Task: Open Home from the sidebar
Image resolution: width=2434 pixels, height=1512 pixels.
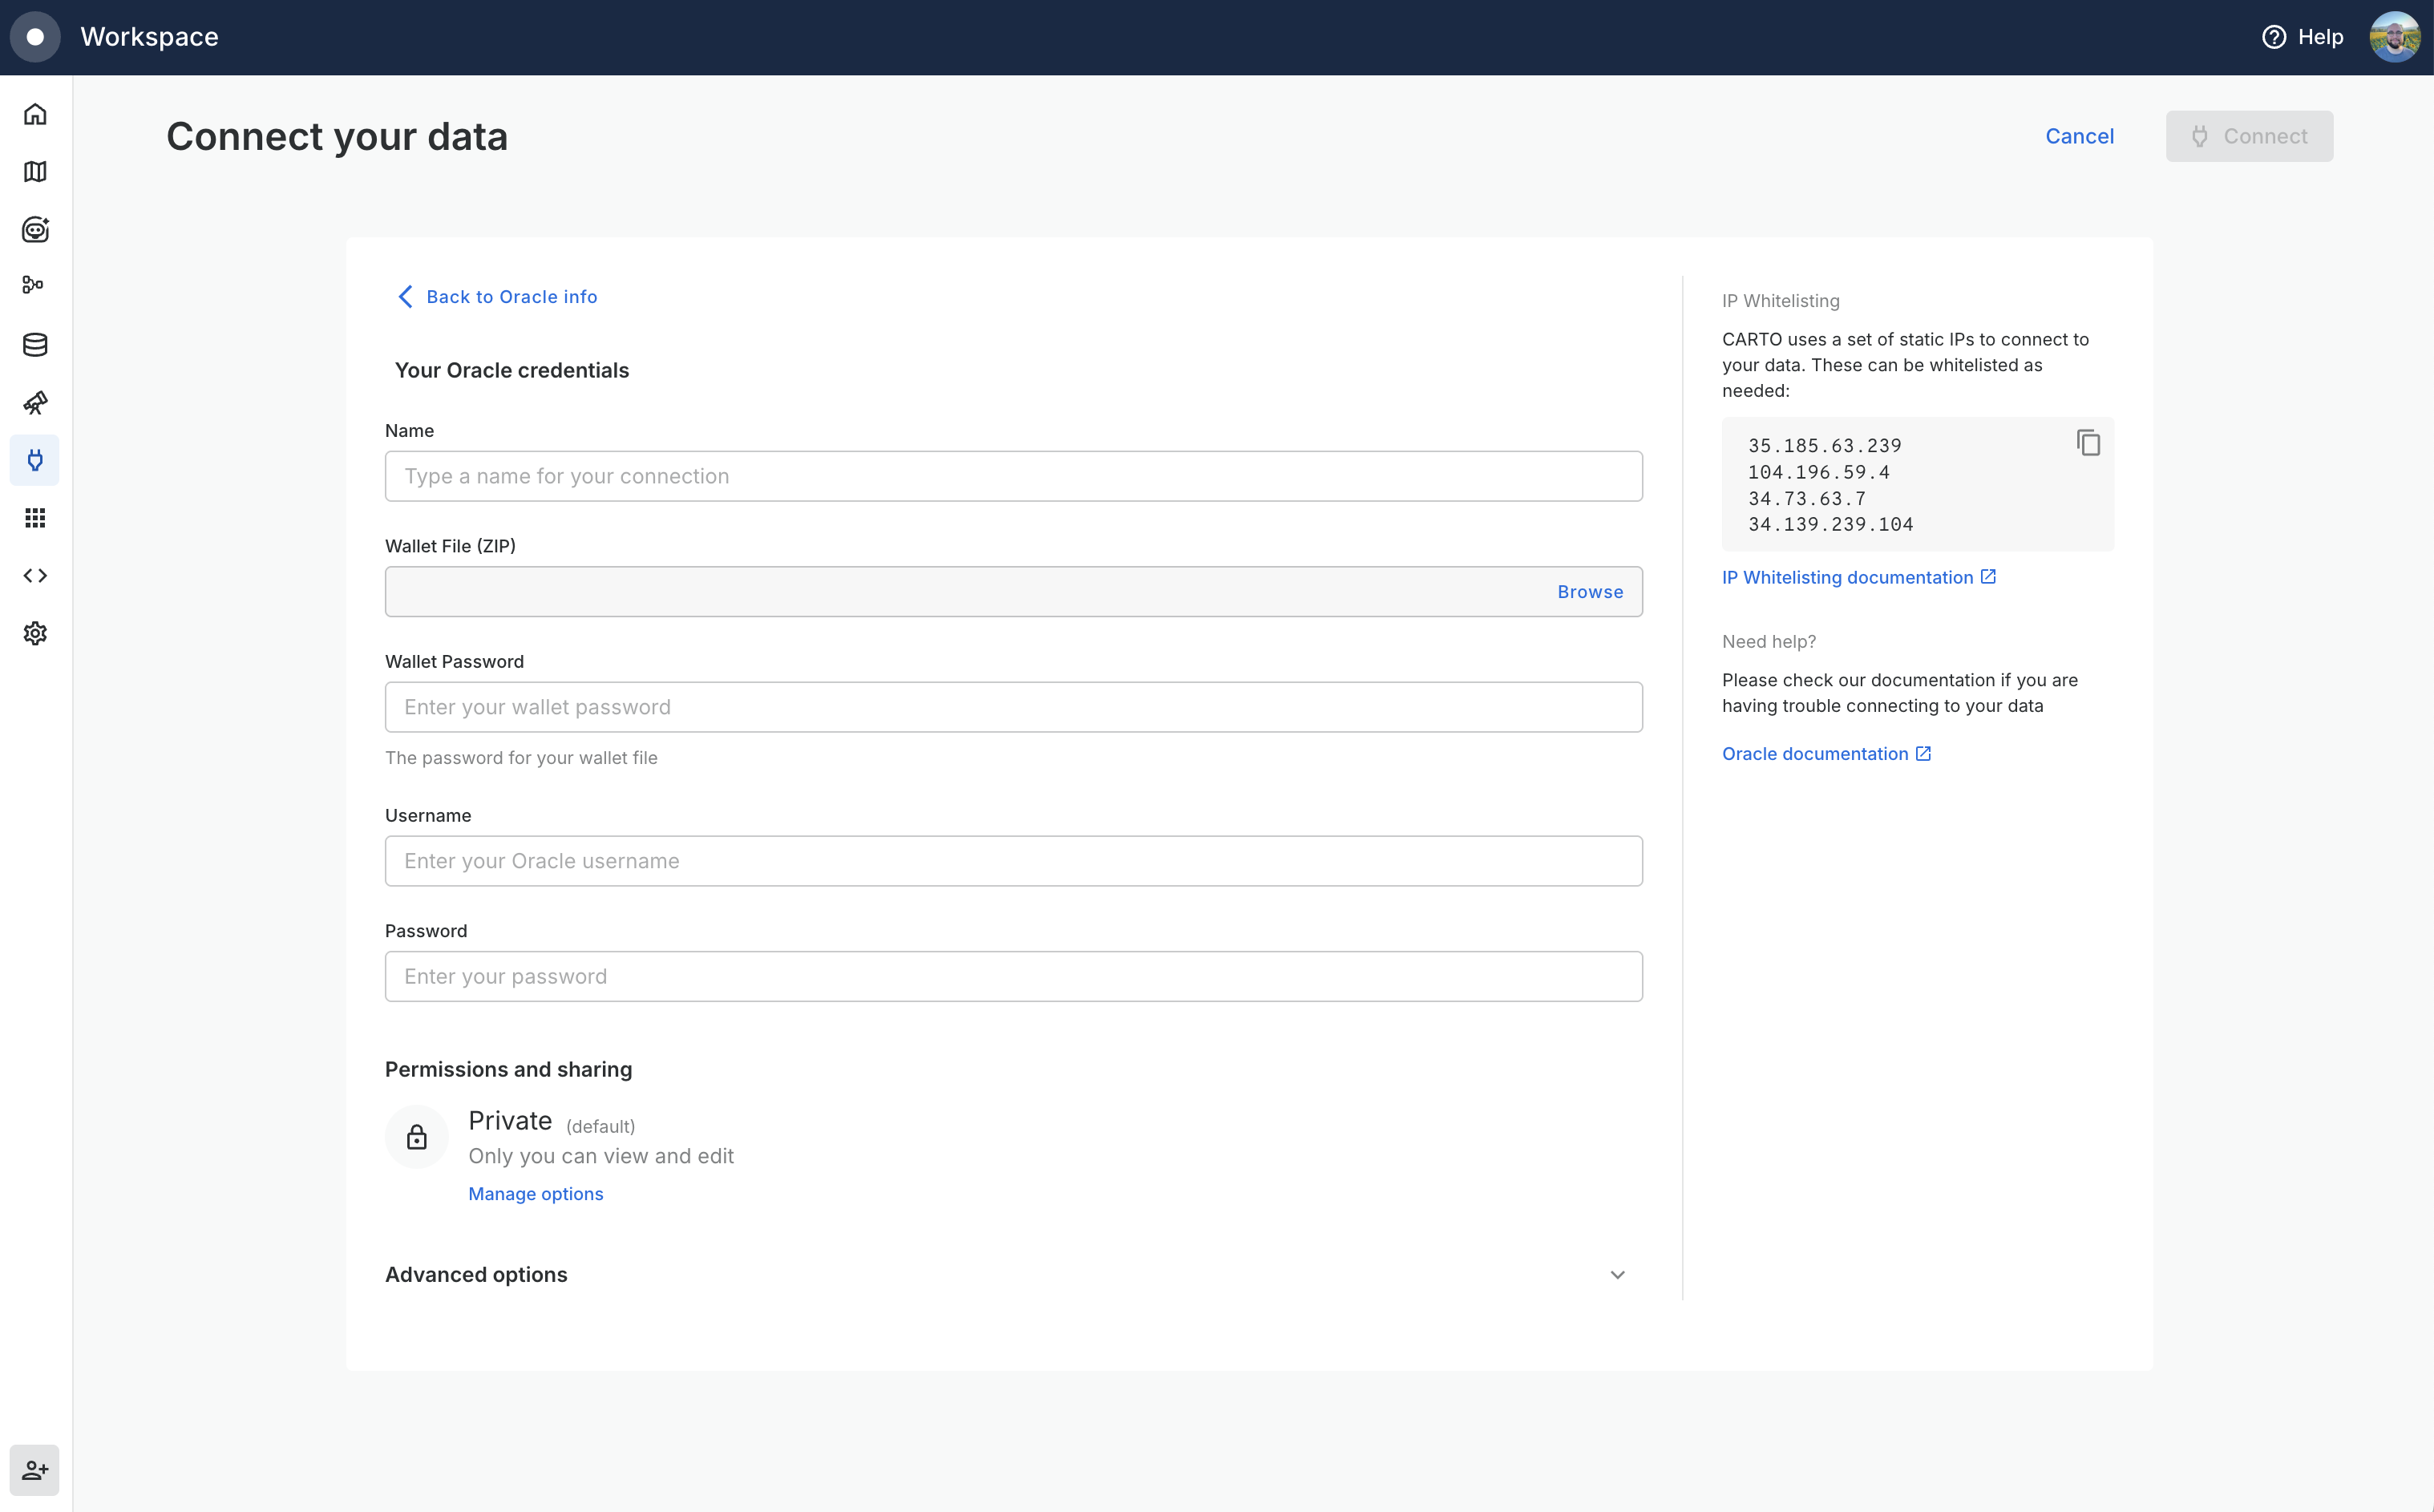Action: coord(35,114)
